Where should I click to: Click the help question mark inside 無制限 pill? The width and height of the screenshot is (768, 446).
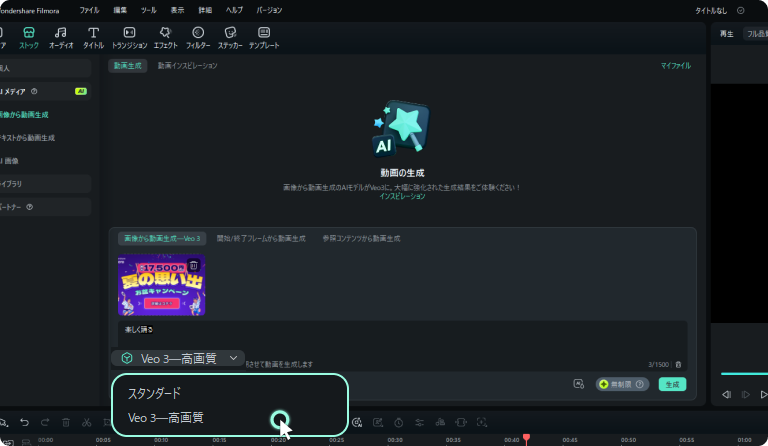pyautogui.click(x=640, y=384)
